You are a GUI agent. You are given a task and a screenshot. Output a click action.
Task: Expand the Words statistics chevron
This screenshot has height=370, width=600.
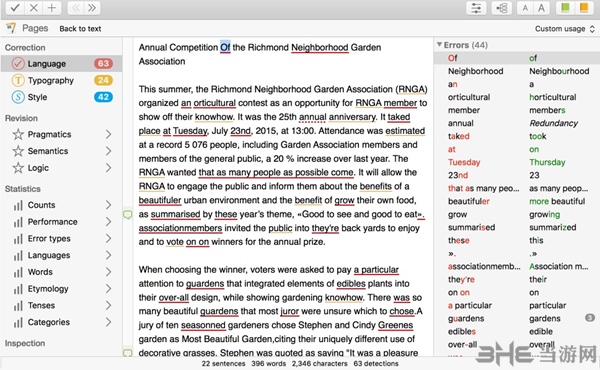(x=108, y=272)
